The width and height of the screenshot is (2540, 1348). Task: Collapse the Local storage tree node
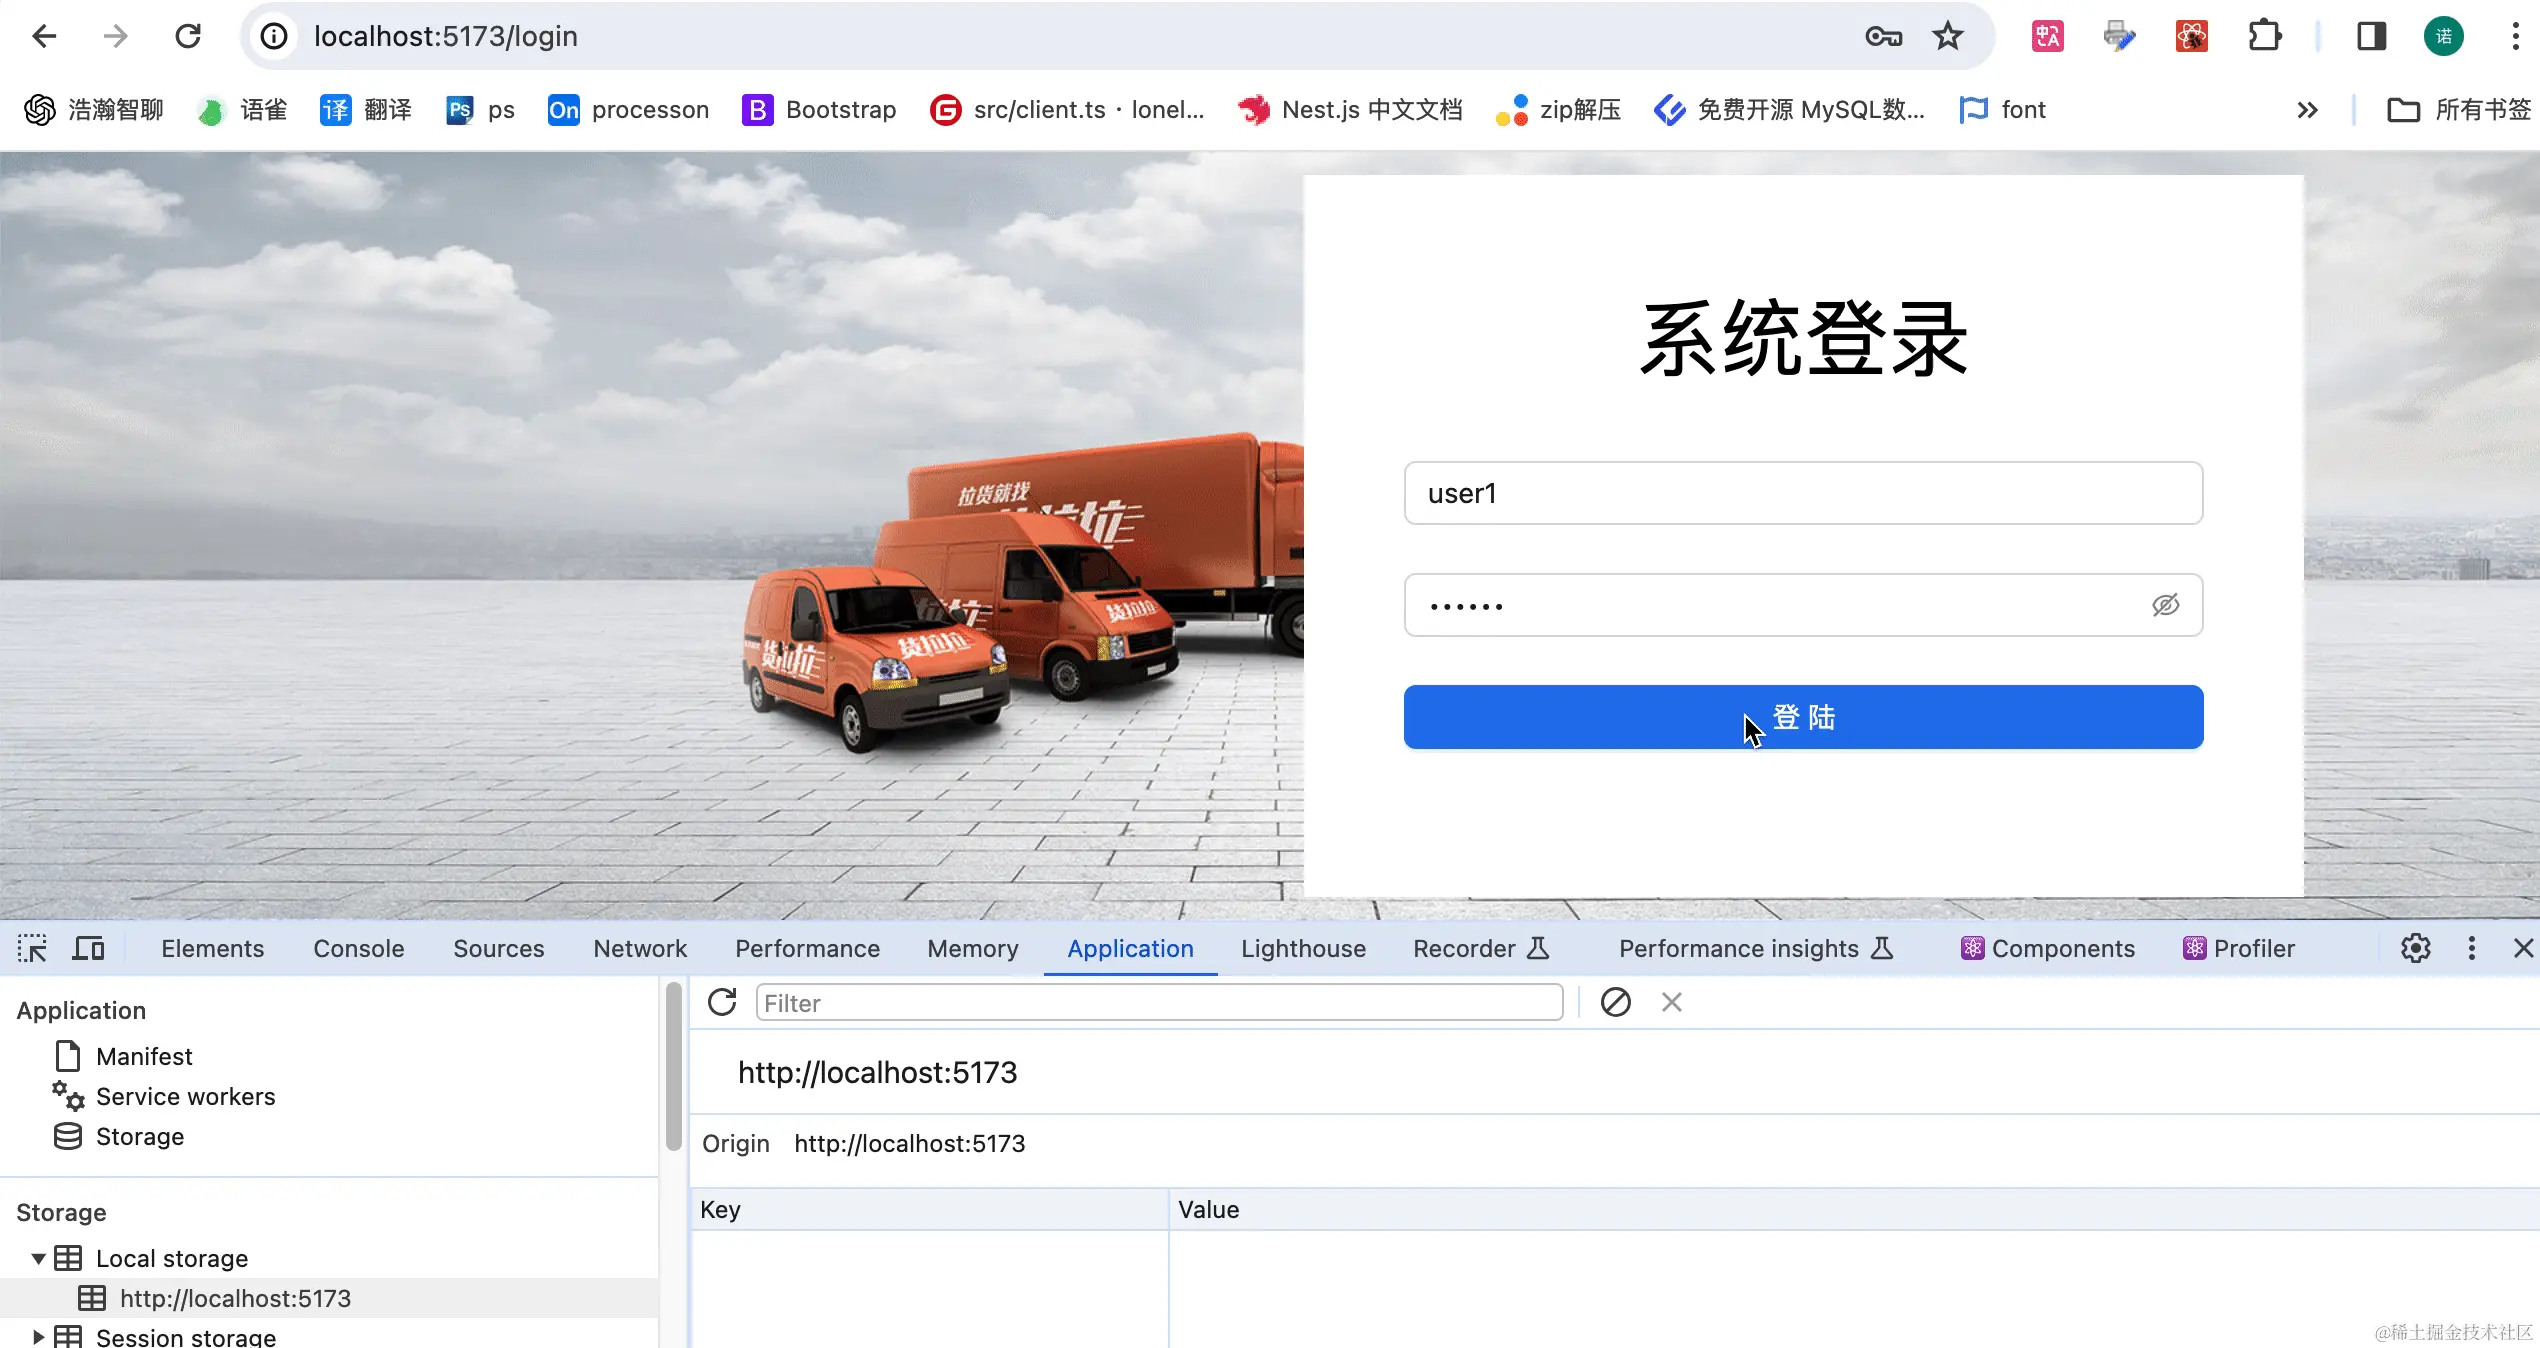pos(38,1258)
